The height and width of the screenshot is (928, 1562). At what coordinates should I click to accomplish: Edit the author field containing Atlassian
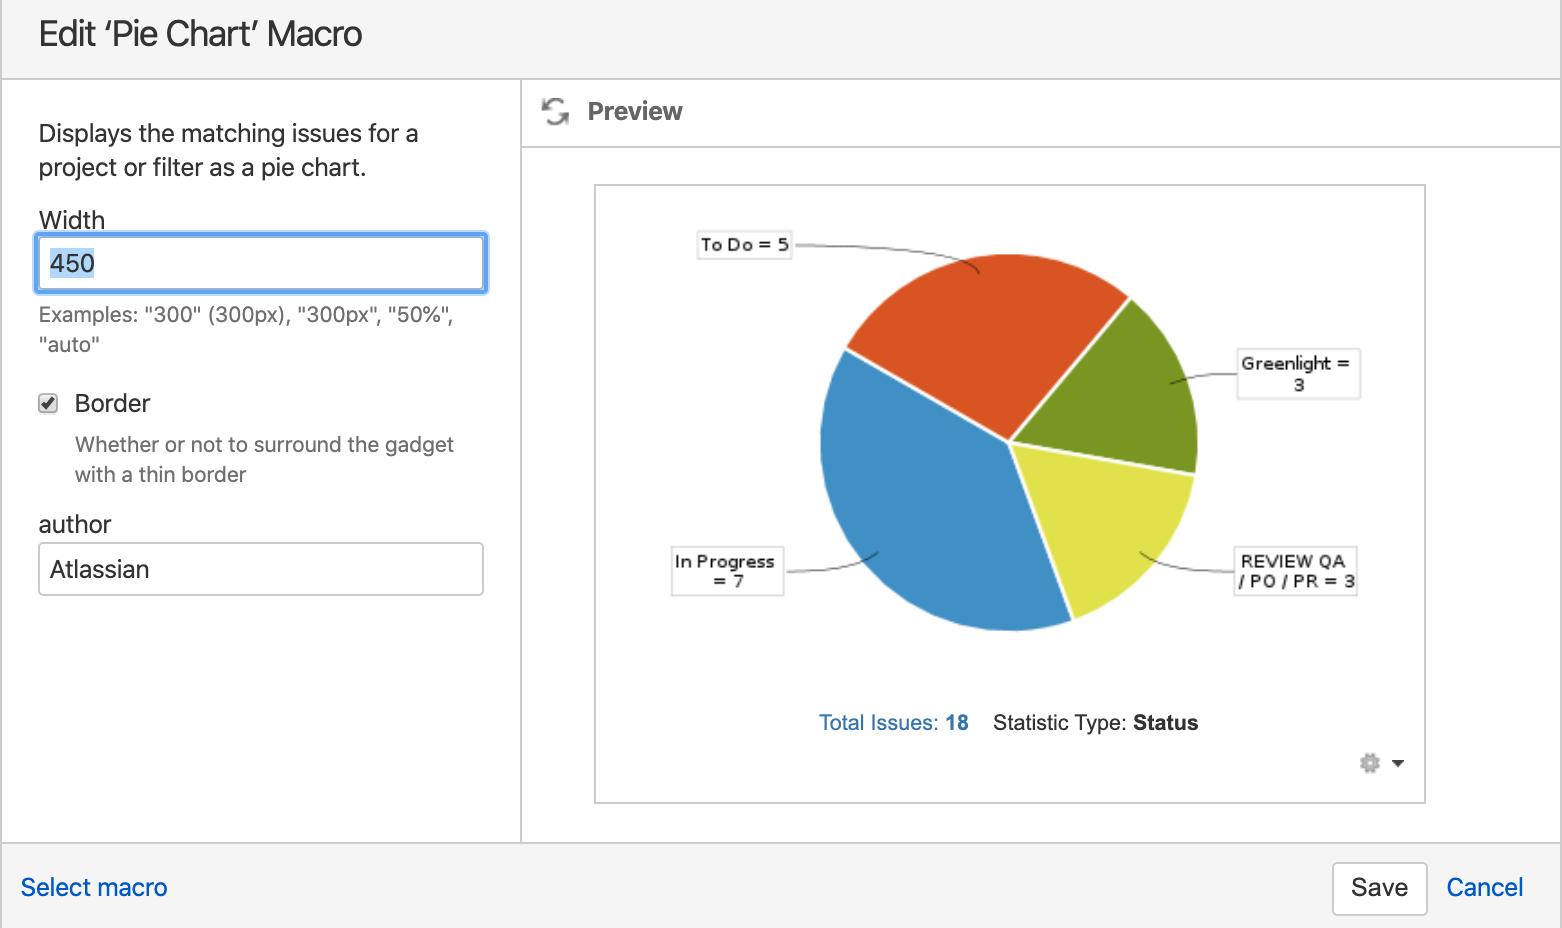click(x=261, y=569)
